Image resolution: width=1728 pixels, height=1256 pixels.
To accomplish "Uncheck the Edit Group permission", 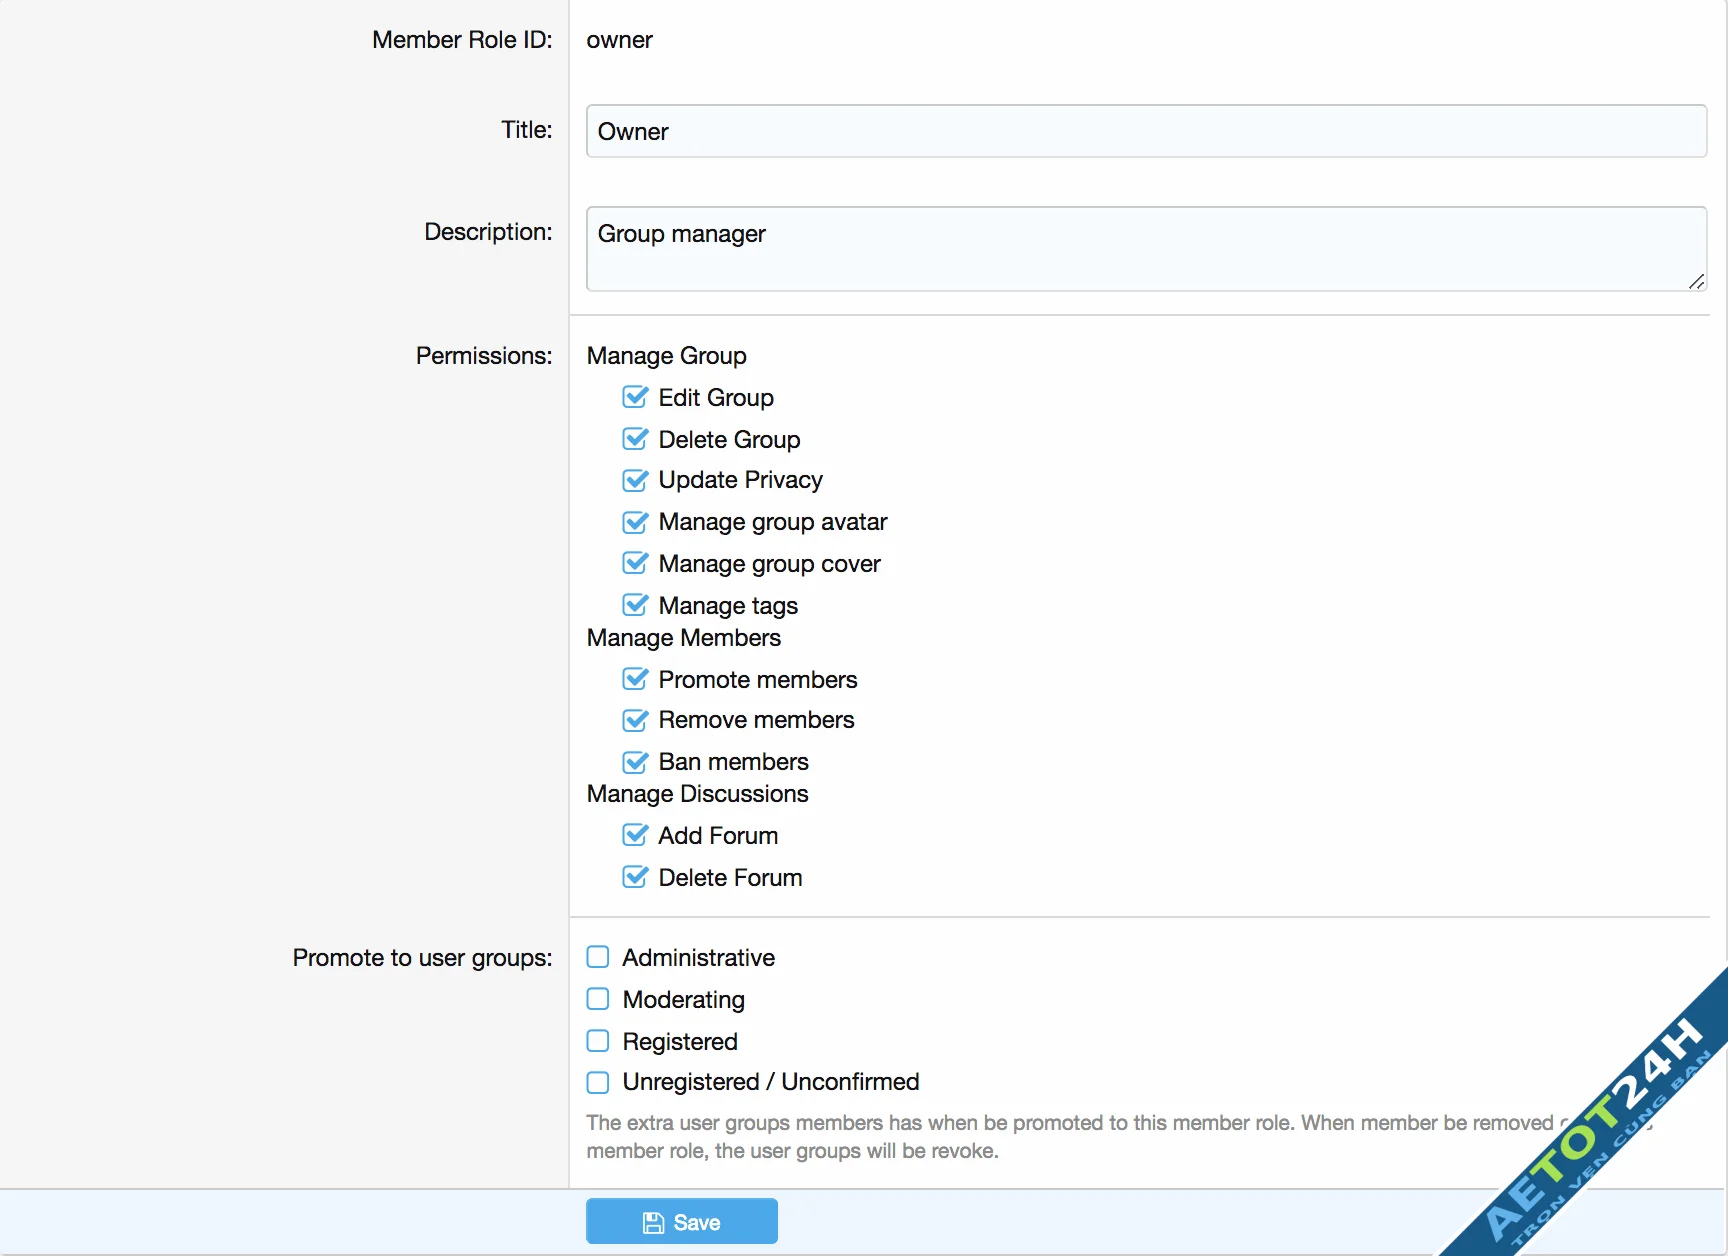I will [636, 397].
